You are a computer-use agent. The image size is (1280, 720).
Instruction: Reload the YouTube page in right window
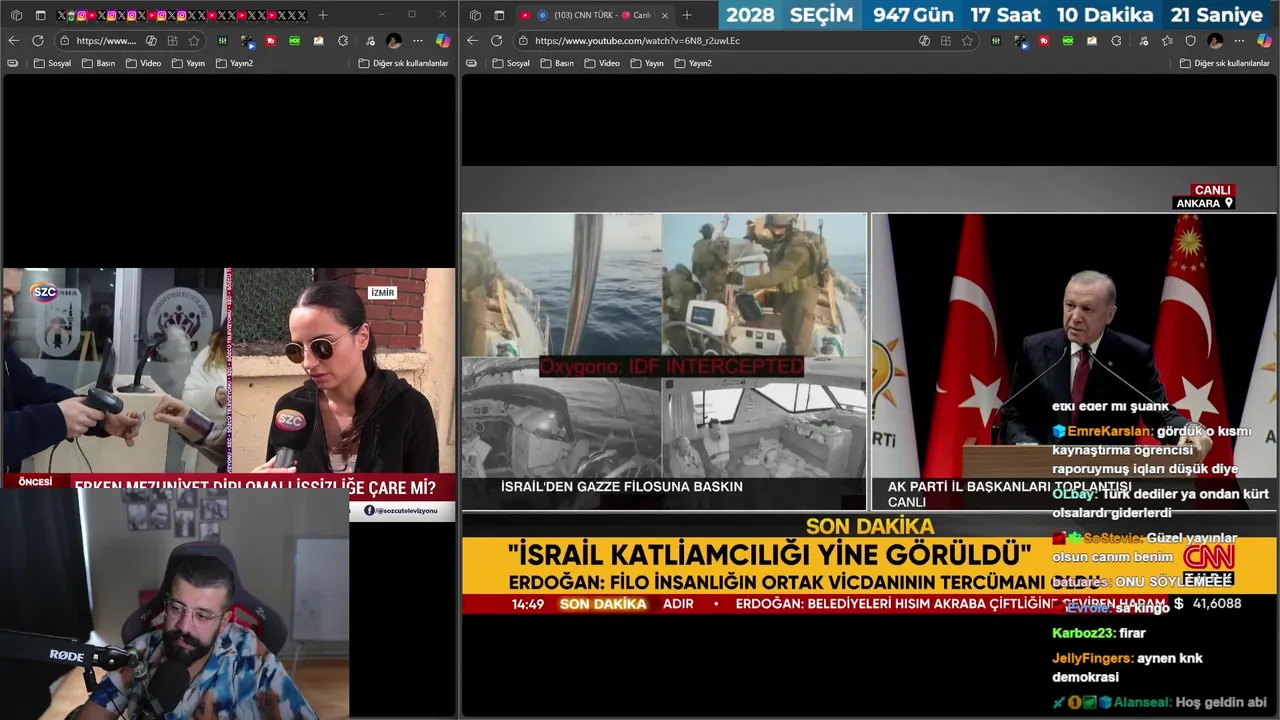pyautogui.click(x=497, y=41)
